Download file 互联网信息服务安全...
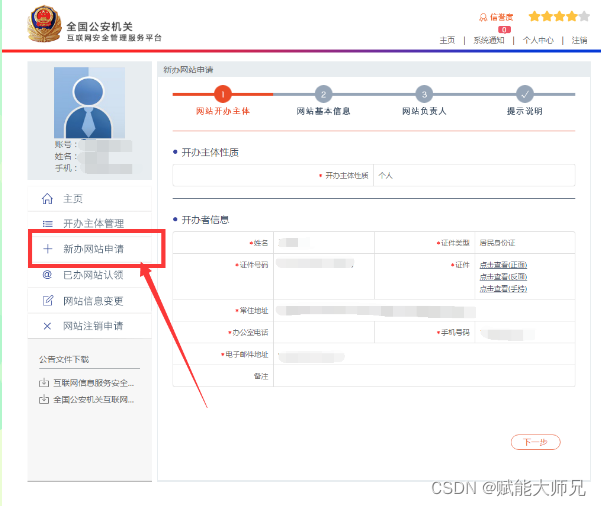This screenshot has width=601, height=506. [x=94, y=383]
